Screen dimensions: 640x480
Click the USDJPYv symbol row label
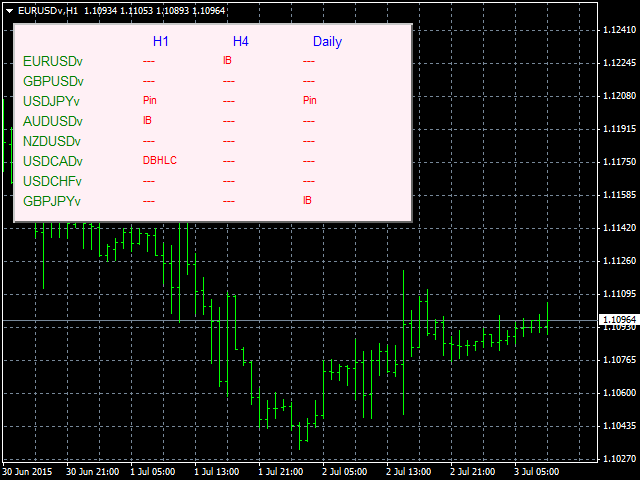(x=51, y=101)
